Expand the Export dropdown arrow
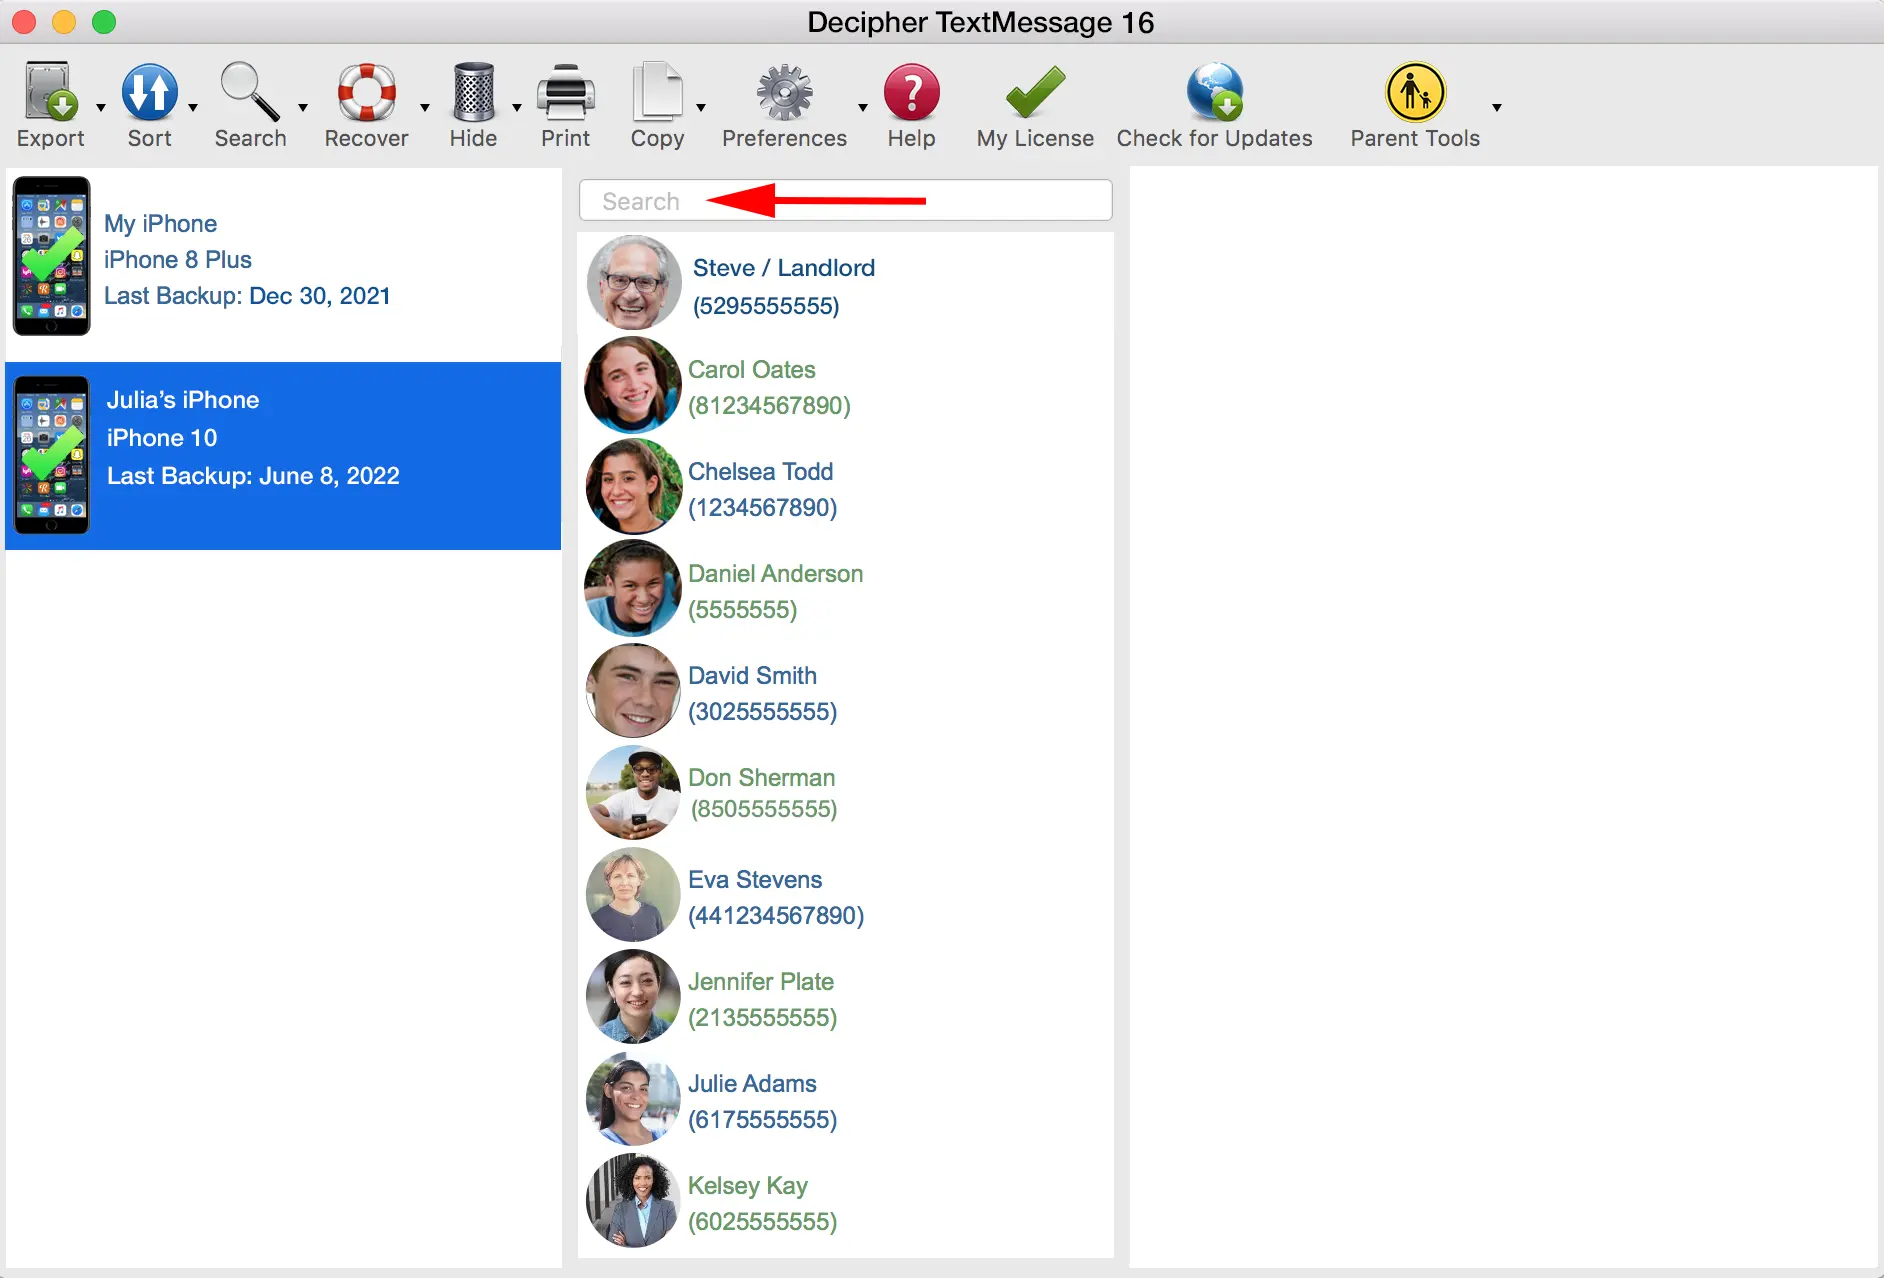Viewport: 1884px width, 1278px height. [x=101, y=107]
